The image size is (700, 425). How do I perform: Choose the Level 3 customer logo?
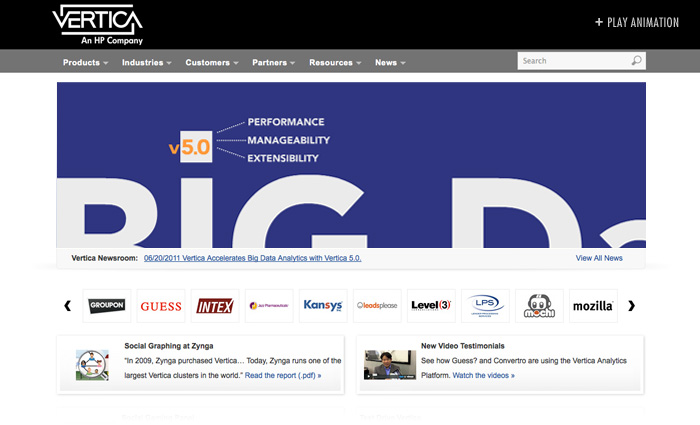431,306
